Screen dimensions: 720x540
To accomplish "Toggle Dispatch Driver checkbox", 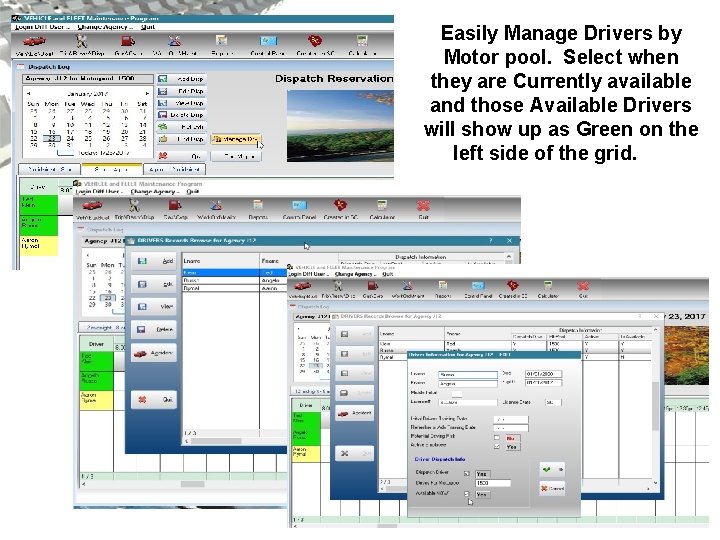I will [x=467, y=473].
